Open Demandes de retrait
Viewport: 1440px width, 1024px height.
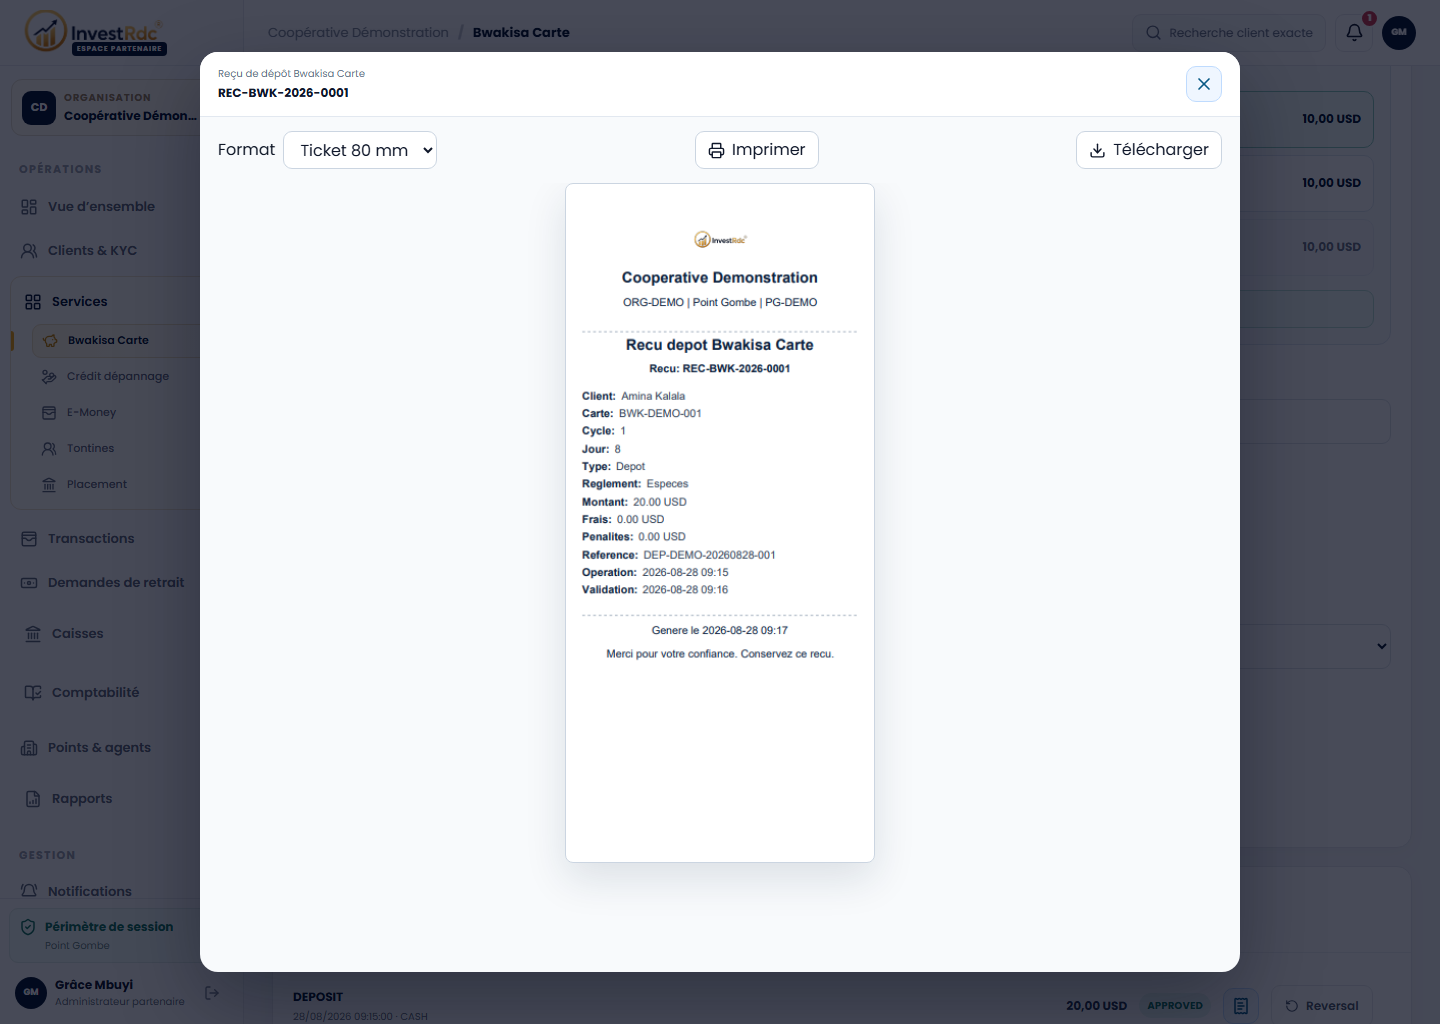point(116,582)
